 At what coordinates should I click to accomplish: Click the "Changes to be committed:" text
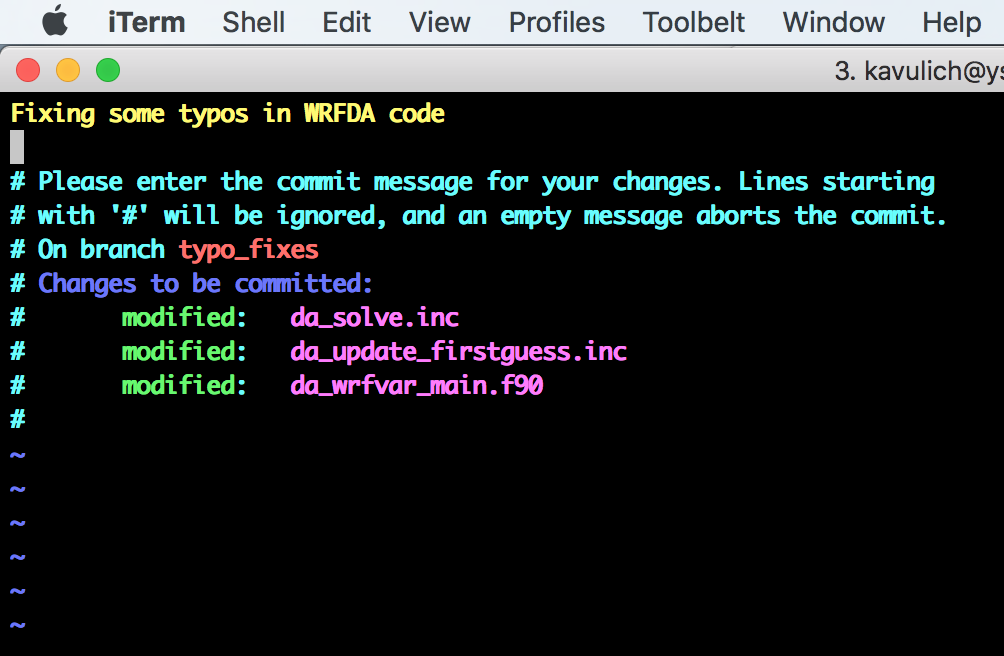click(x=205, y=284)
